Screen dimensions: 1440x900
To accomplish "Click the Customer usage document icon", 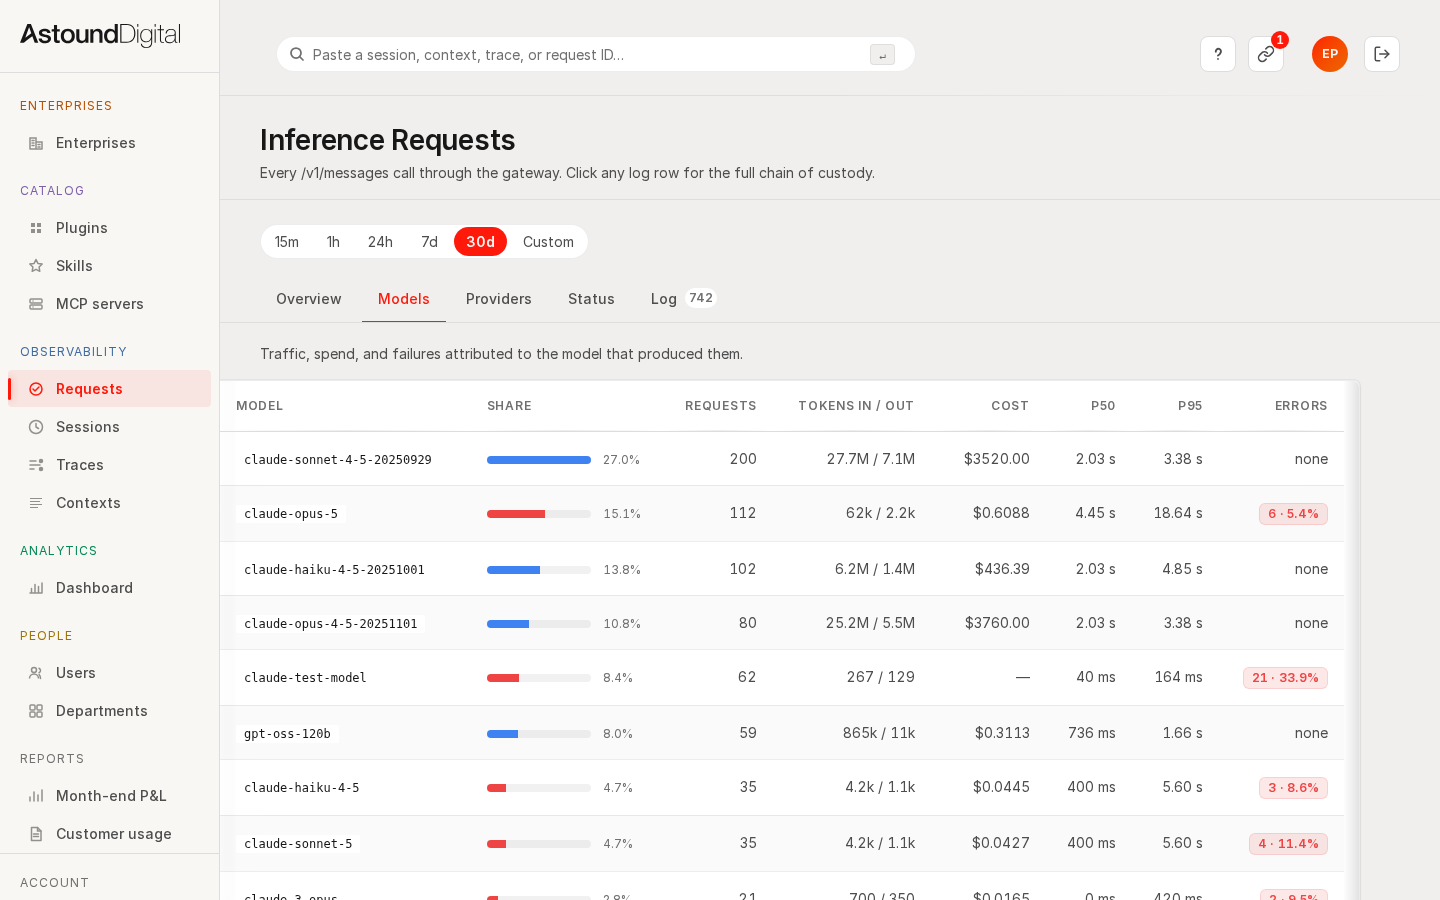I will click(x=36, y=834).
